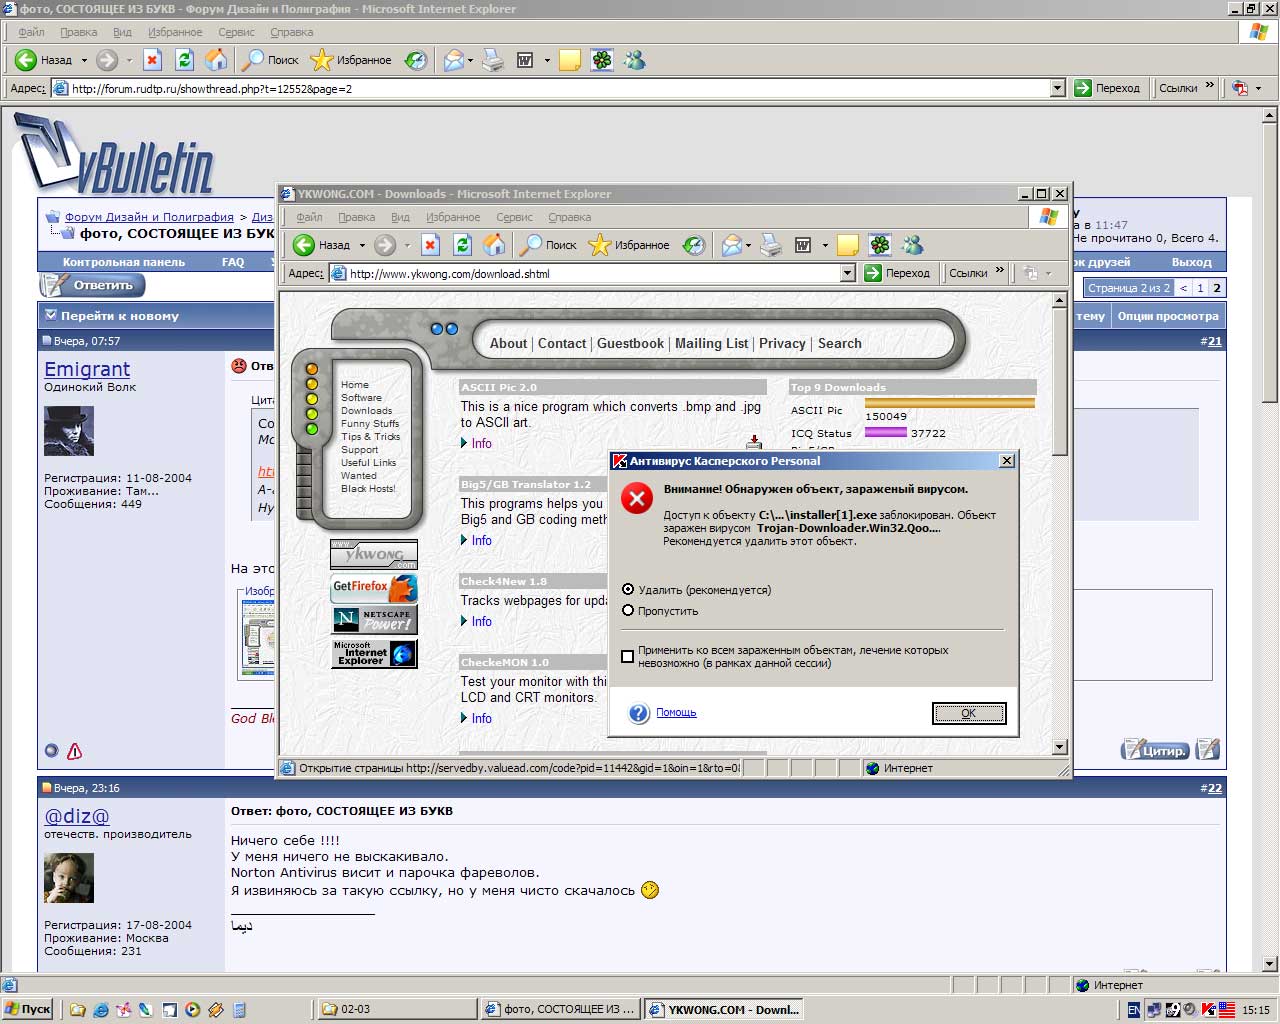This screenshot has height=1024, width=1280.
Task: Open Опции просмотра forum dropdown
Action: [x=1168, y=316]
